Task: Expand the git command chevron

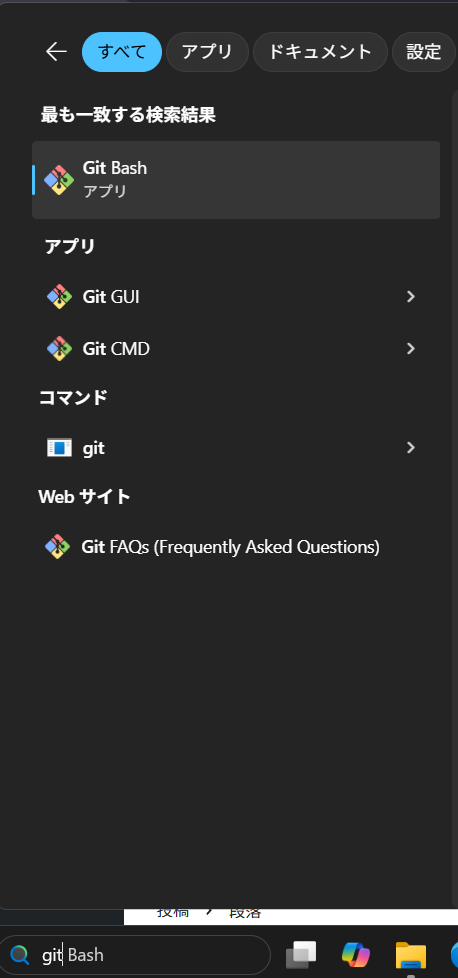Action: [411, 448]
